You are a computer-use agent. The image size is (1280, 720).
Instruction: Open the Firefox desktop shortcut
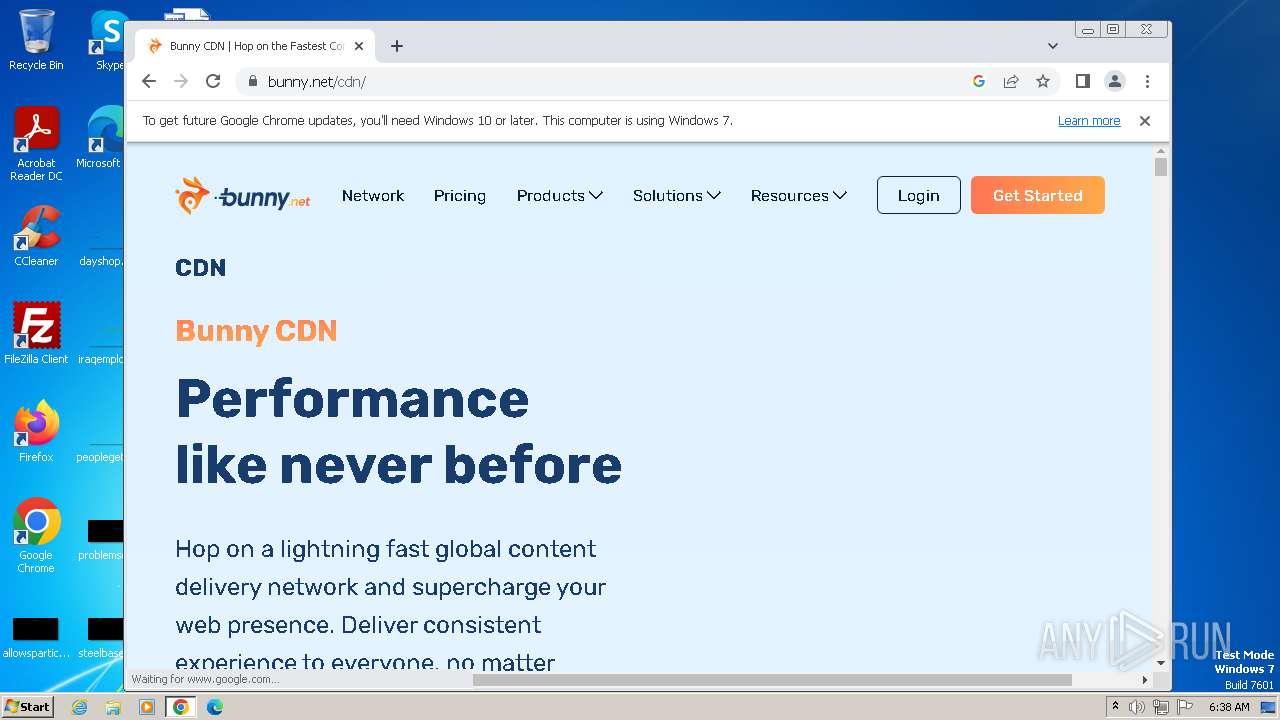tap(36, 431)
